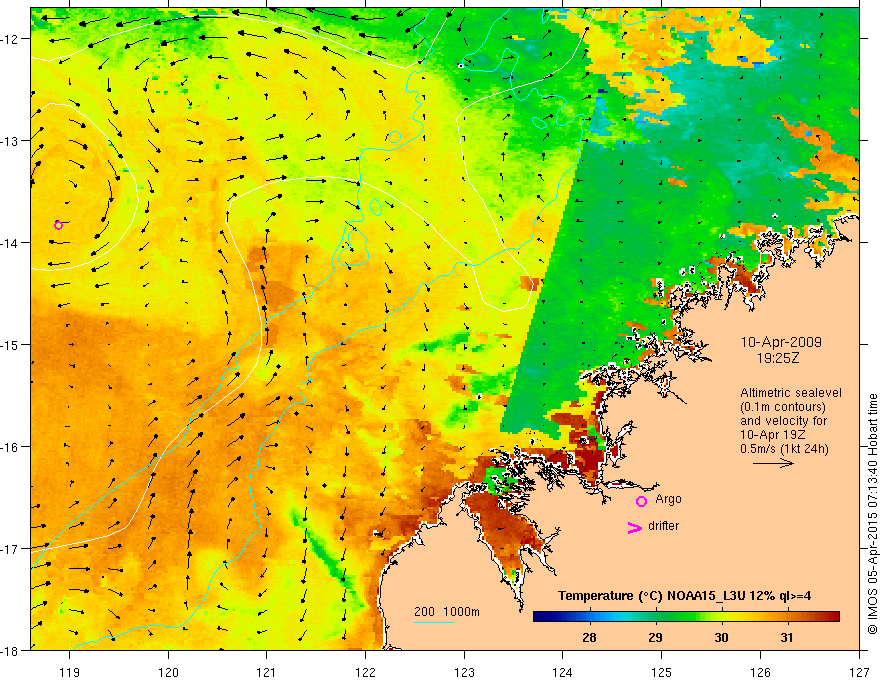Click the "0.5m/s (1kt 24h)" text
880x680 pixels.
[x=785, y=449]
